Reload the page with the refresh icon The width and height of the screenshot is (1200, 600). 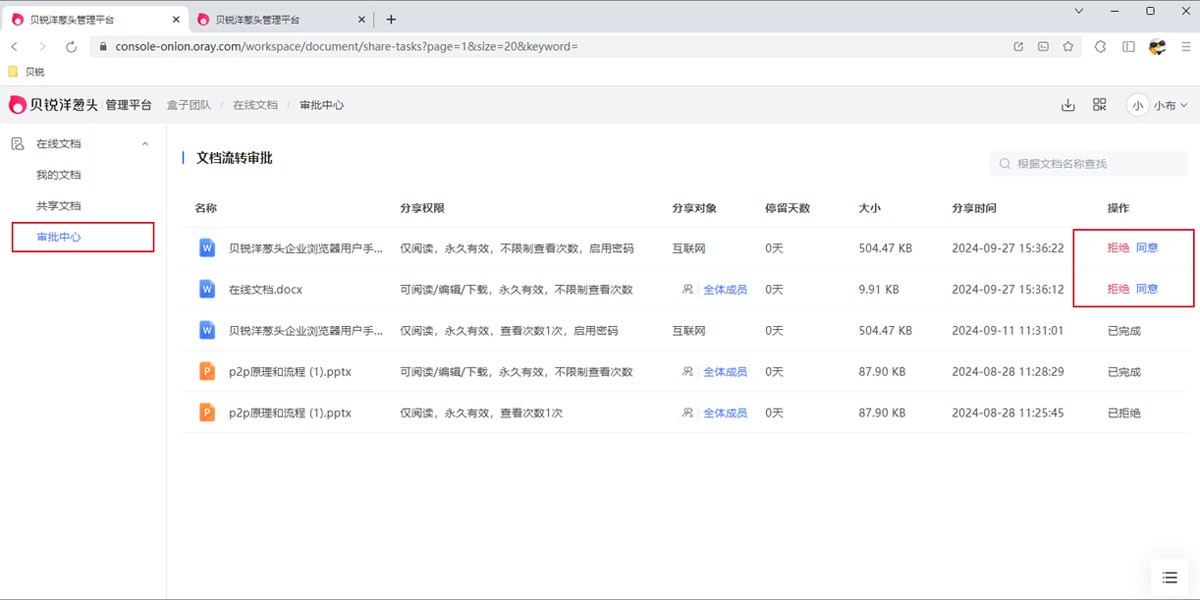(x=71, y=47)
